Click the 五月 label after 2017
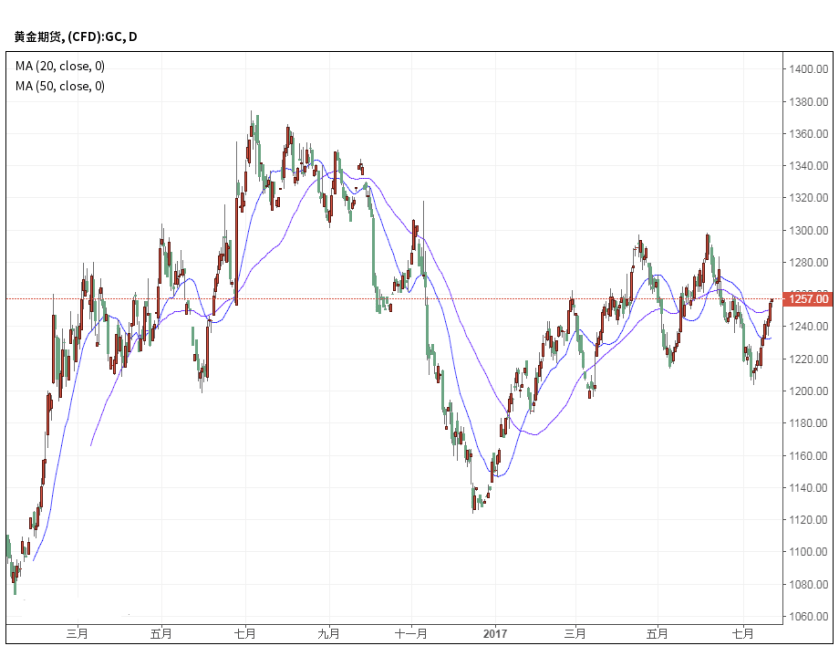The height and width of the screenshot is (646, 839). point(658,634)
